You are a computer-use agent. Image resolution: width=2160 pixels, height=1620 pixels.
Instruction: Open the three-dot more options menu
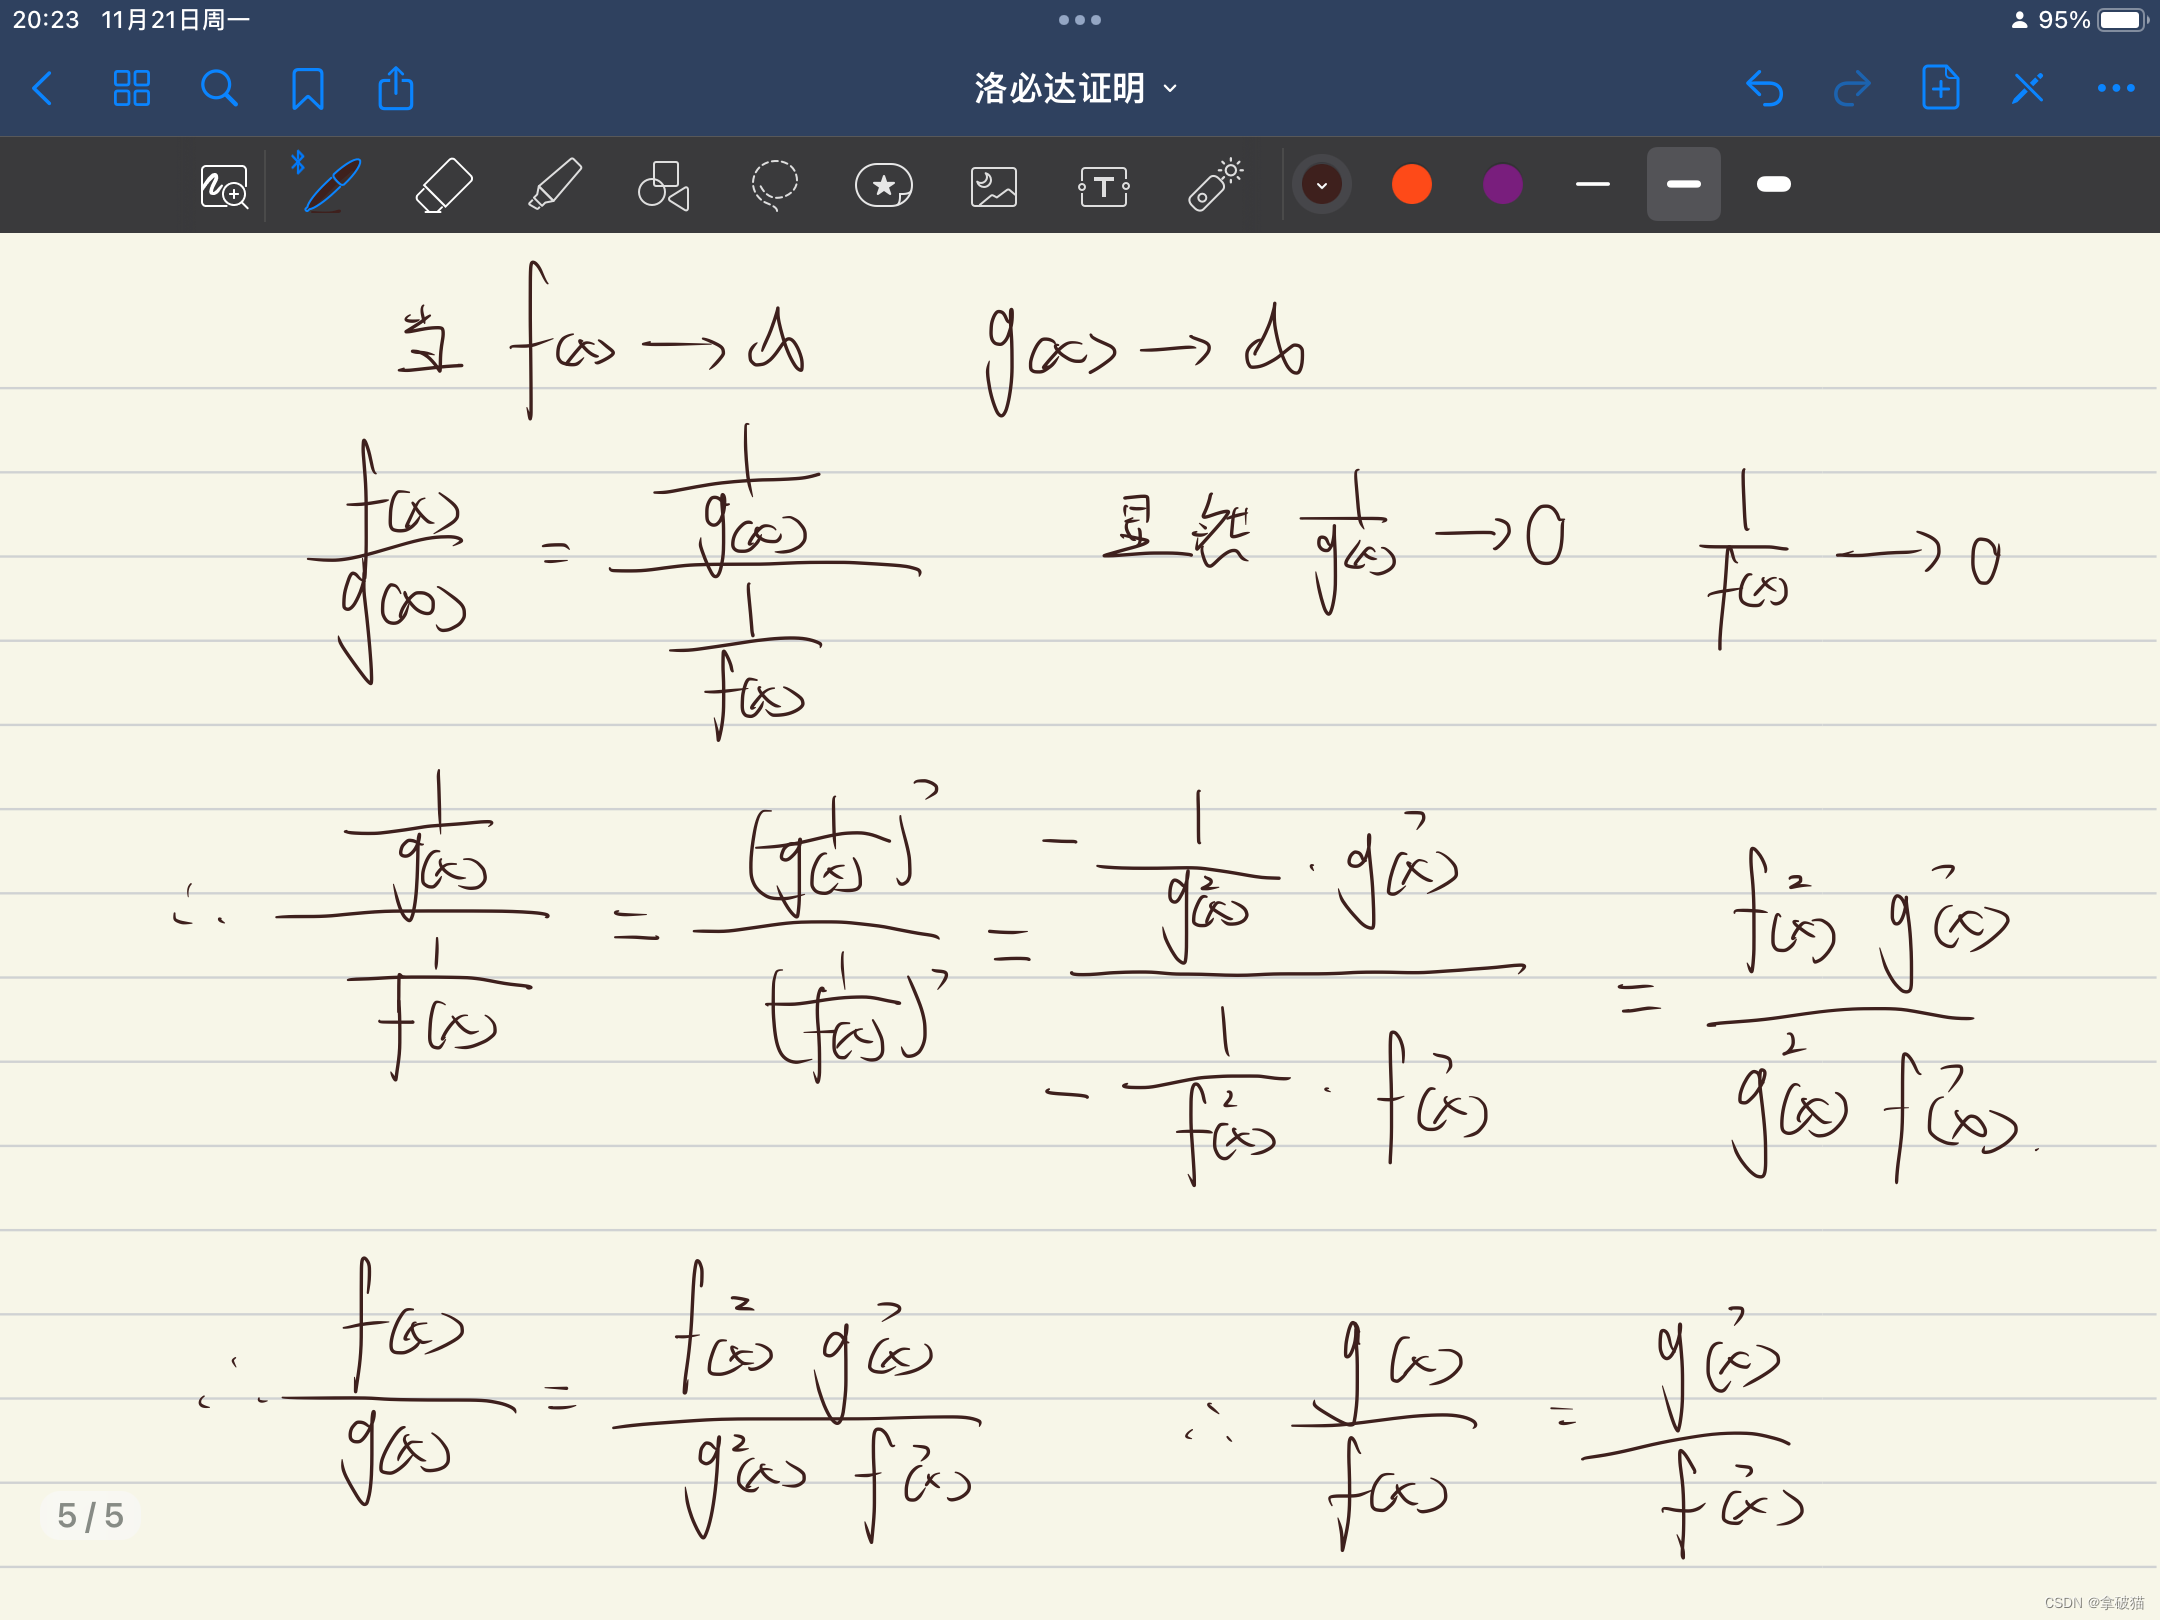(x=2115, y=88)
